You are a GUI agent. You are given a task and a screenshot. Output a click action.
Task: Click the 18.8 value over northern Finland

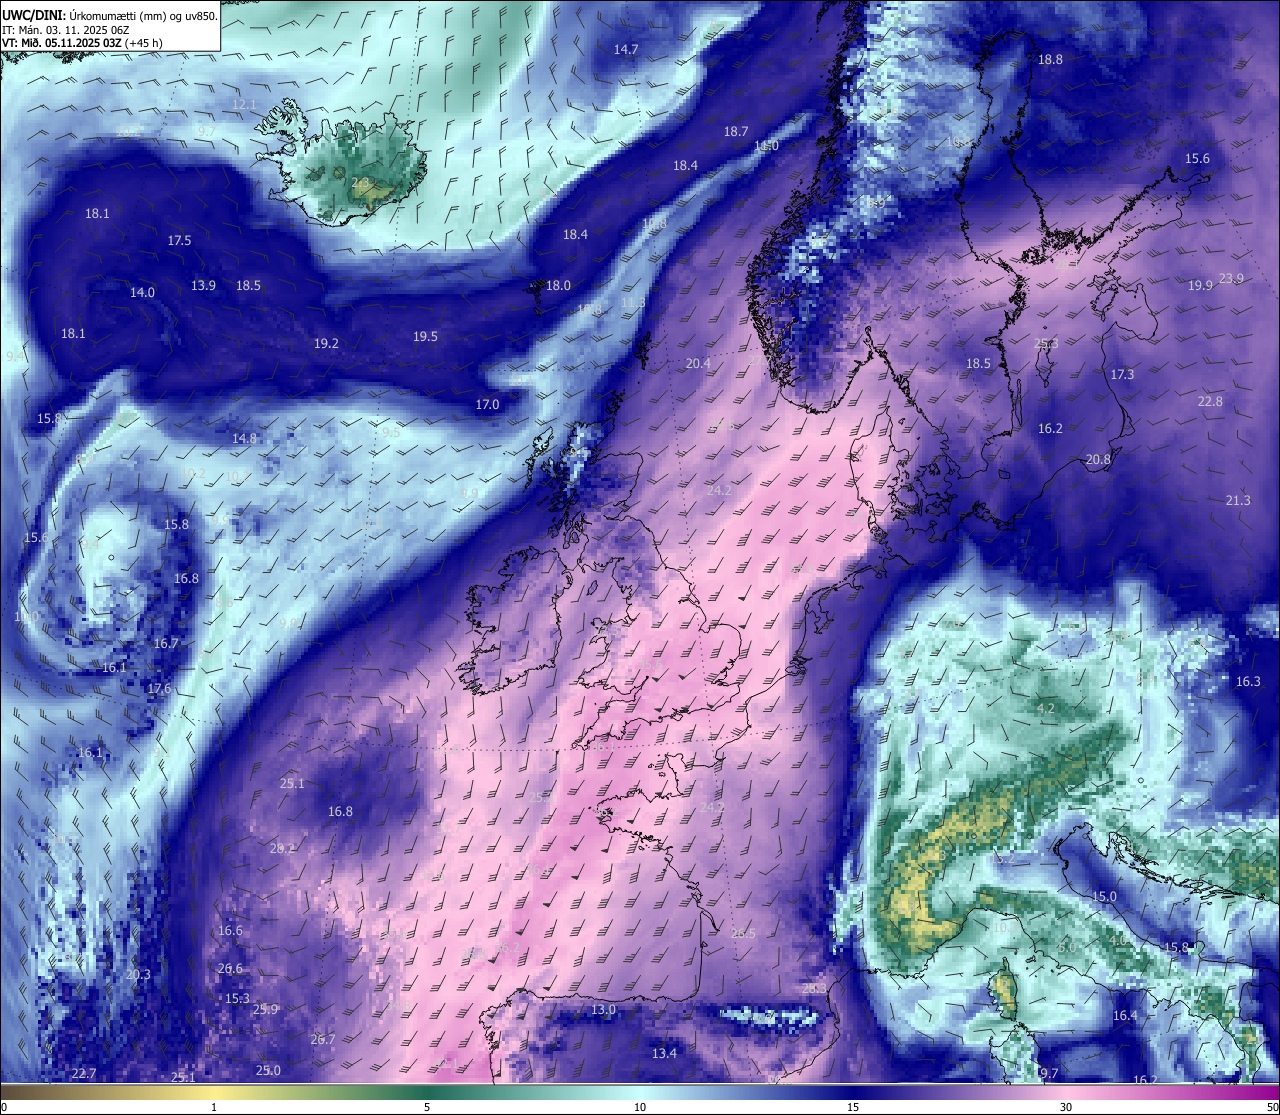point(1050,59)
